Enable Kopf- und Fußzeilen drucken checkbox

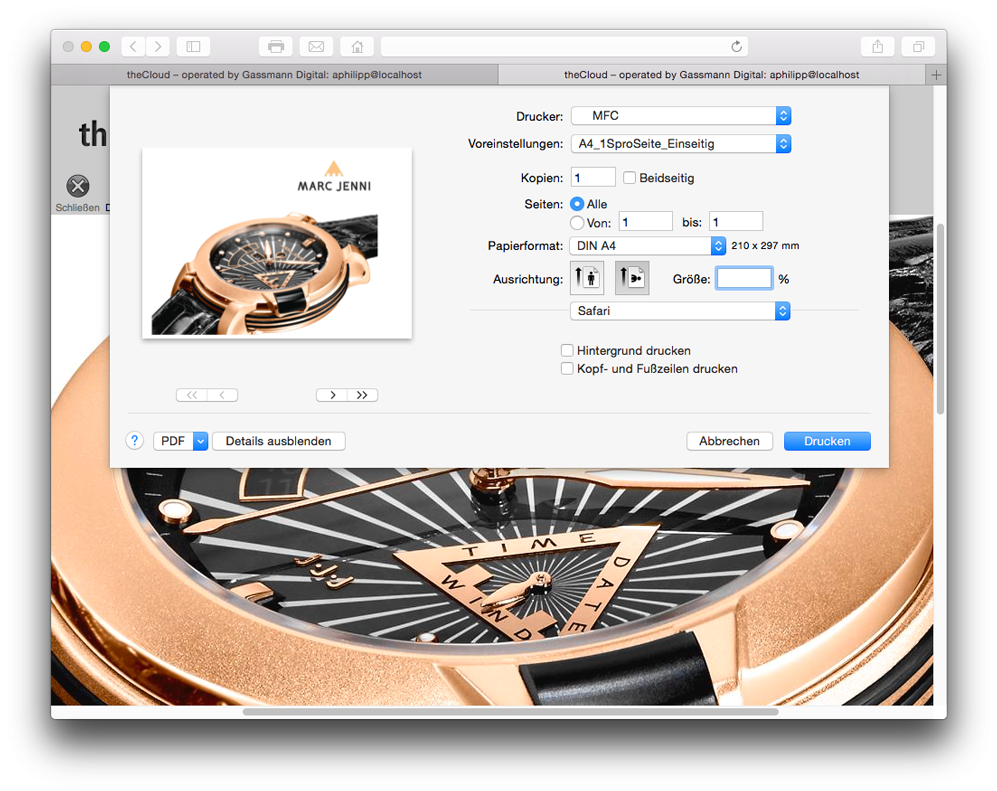(x=567, y=369)
